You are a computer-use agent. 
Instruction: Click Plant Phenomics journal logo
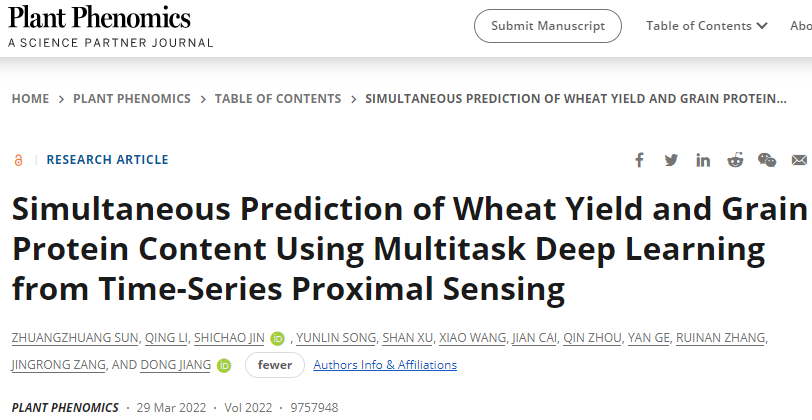tap(110, 27)
